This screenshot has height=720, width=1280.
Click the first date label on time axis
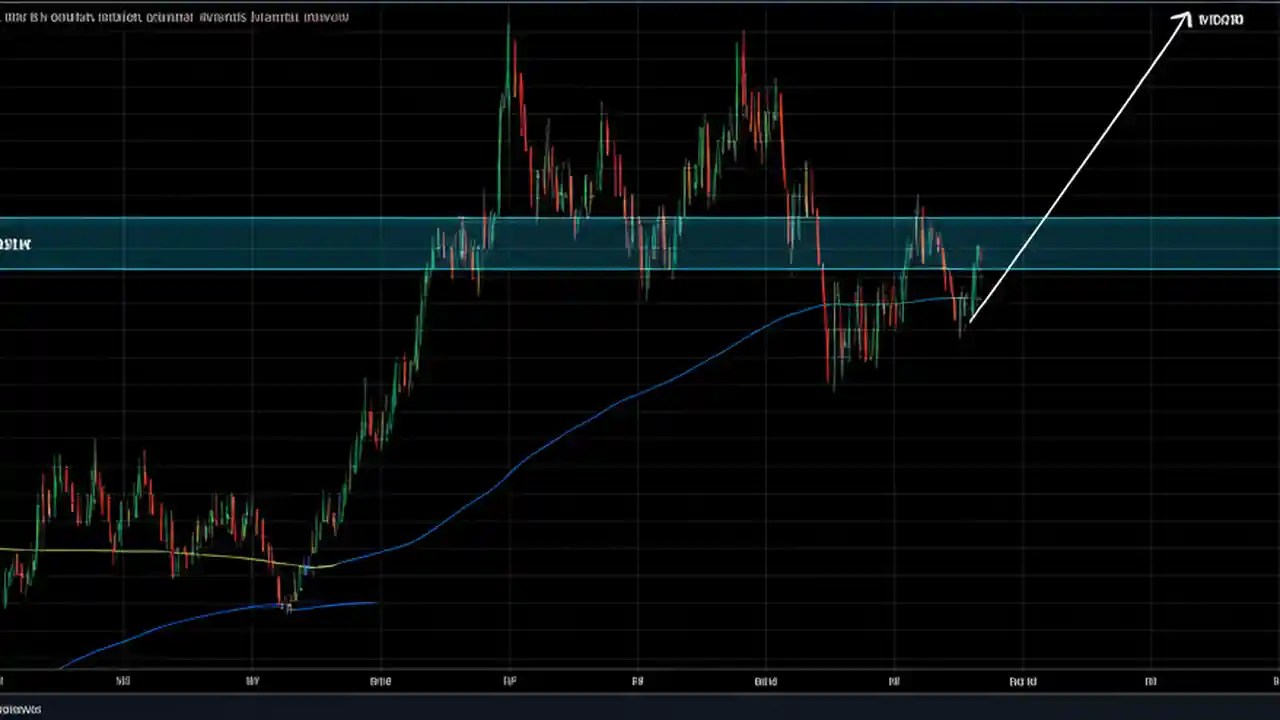(123, 681)
